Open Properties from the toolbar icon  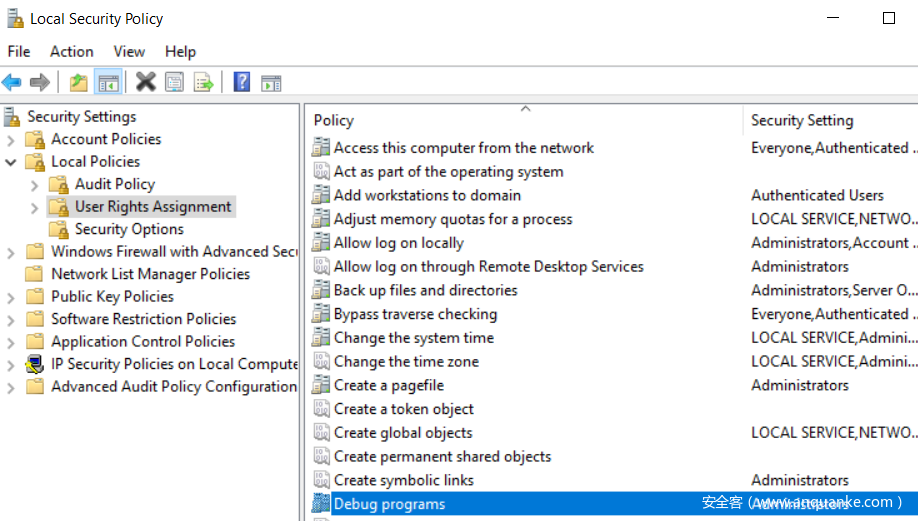pos(174,82)
